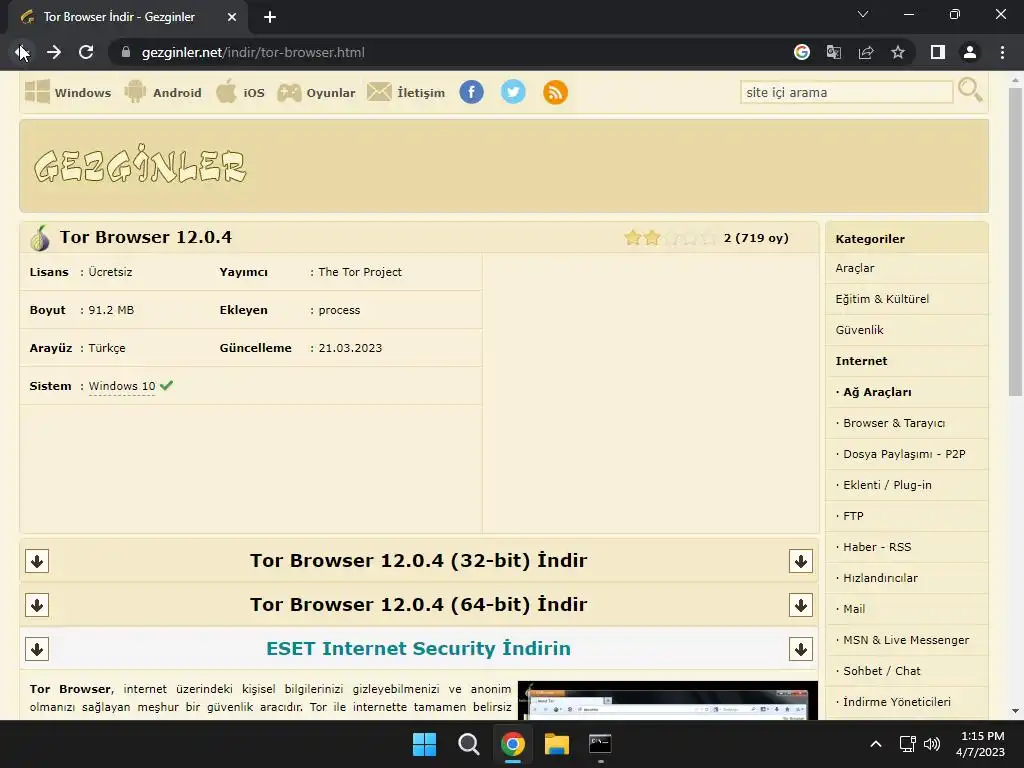The image size is (1024, 768).
Task: Select Dosya Paylaşımı - P2P subcategory
Action: pyautogui.click(x=904, y=454)
